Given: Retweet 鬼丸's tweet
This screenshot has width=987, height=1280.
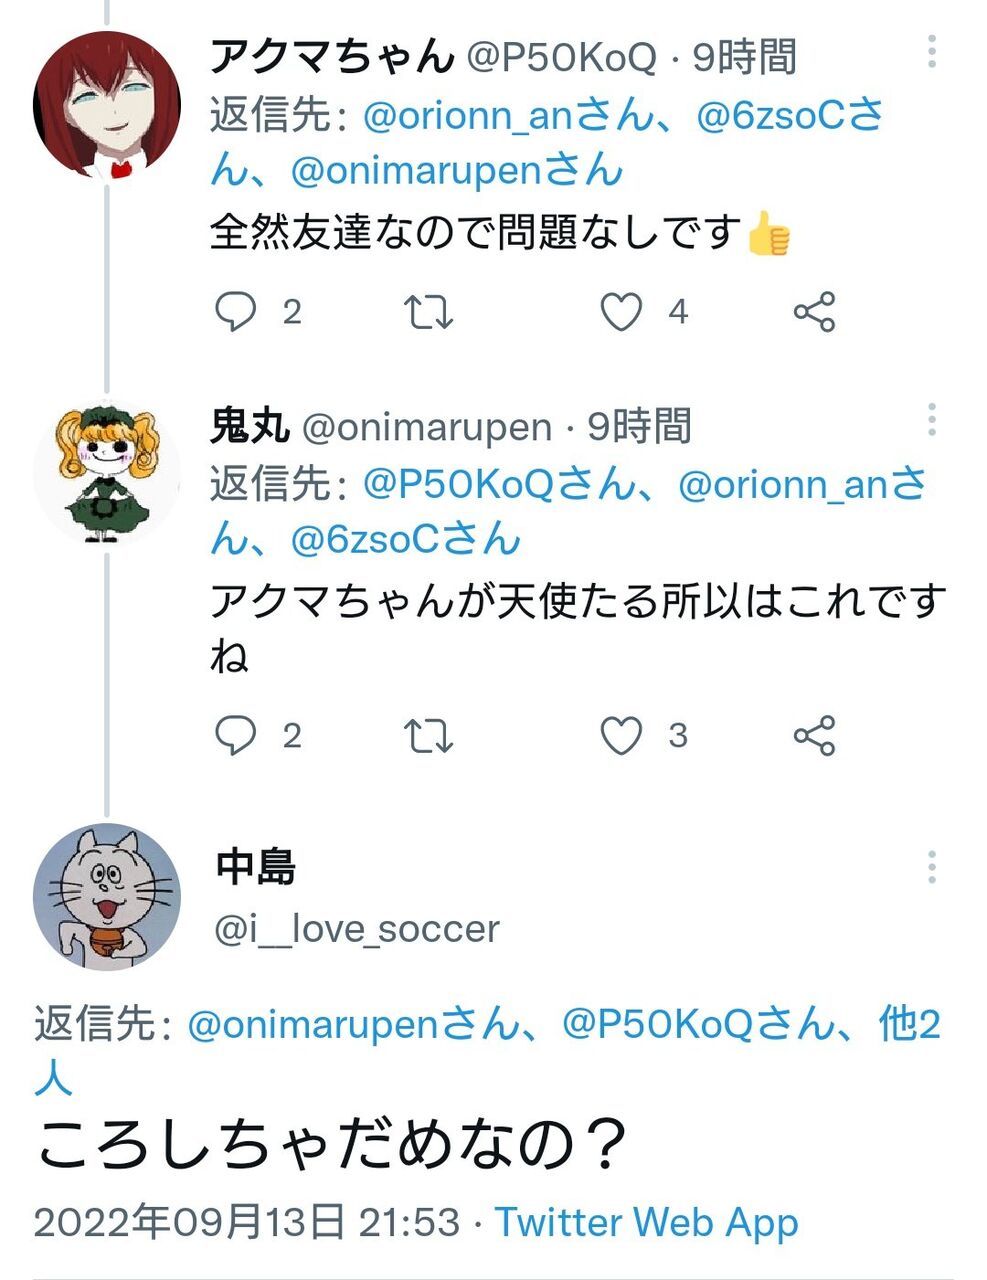Looking at the screenshot, I should point(428,736).
